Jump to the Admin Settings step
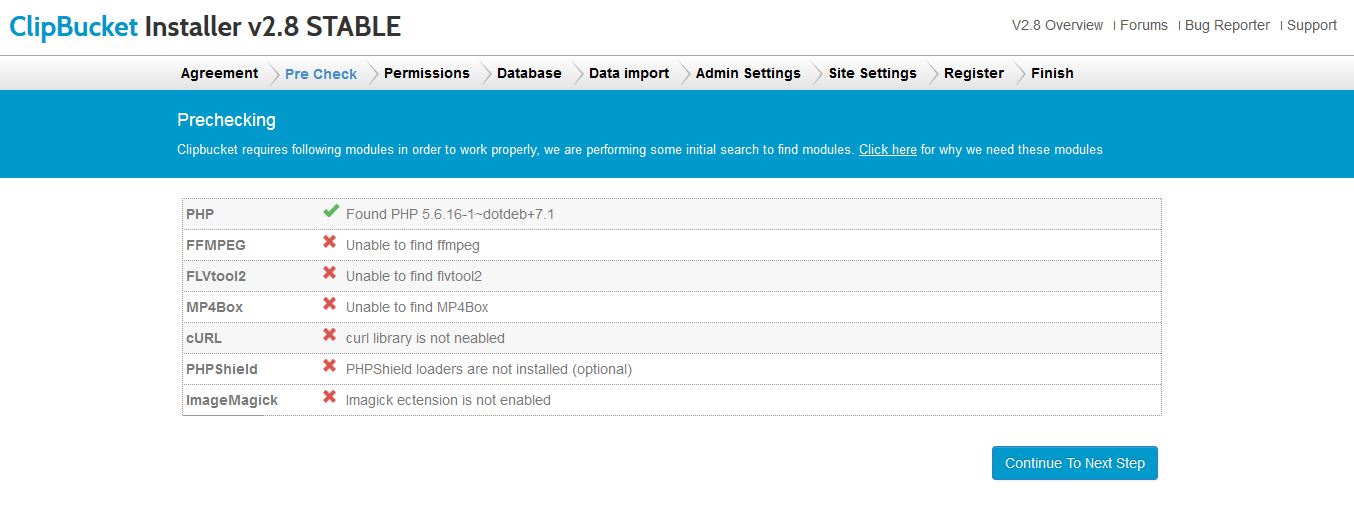Image resolution: width=1354 pixels, height=519 pixels. 748,73
